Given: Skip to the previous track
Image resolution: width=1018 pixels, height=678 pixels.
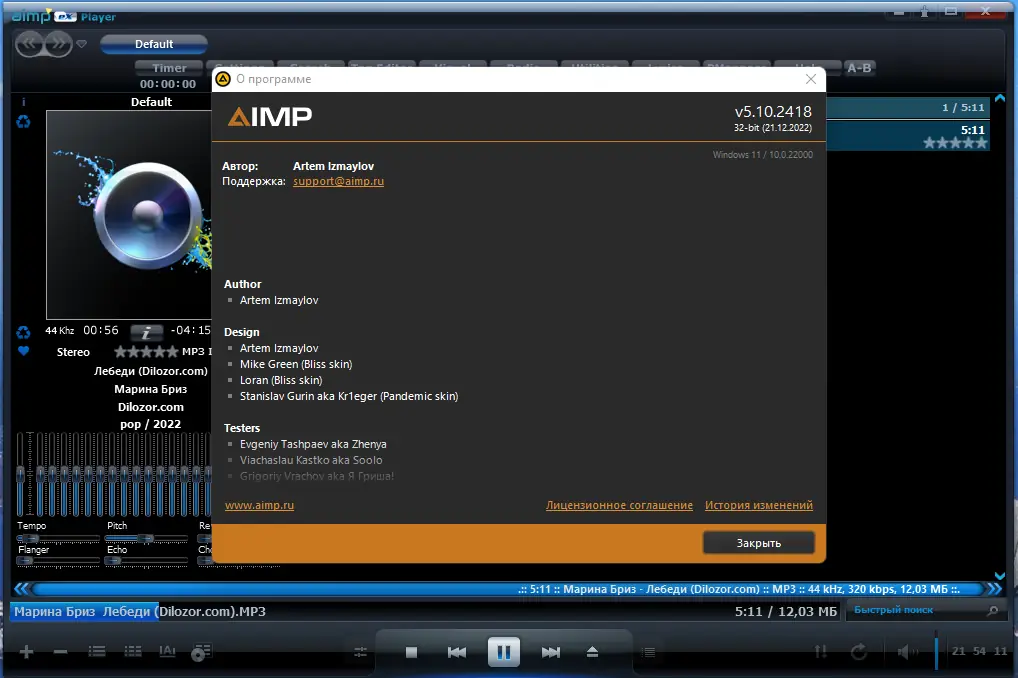Looking at the screenshot, I should (x=457, y=652).
